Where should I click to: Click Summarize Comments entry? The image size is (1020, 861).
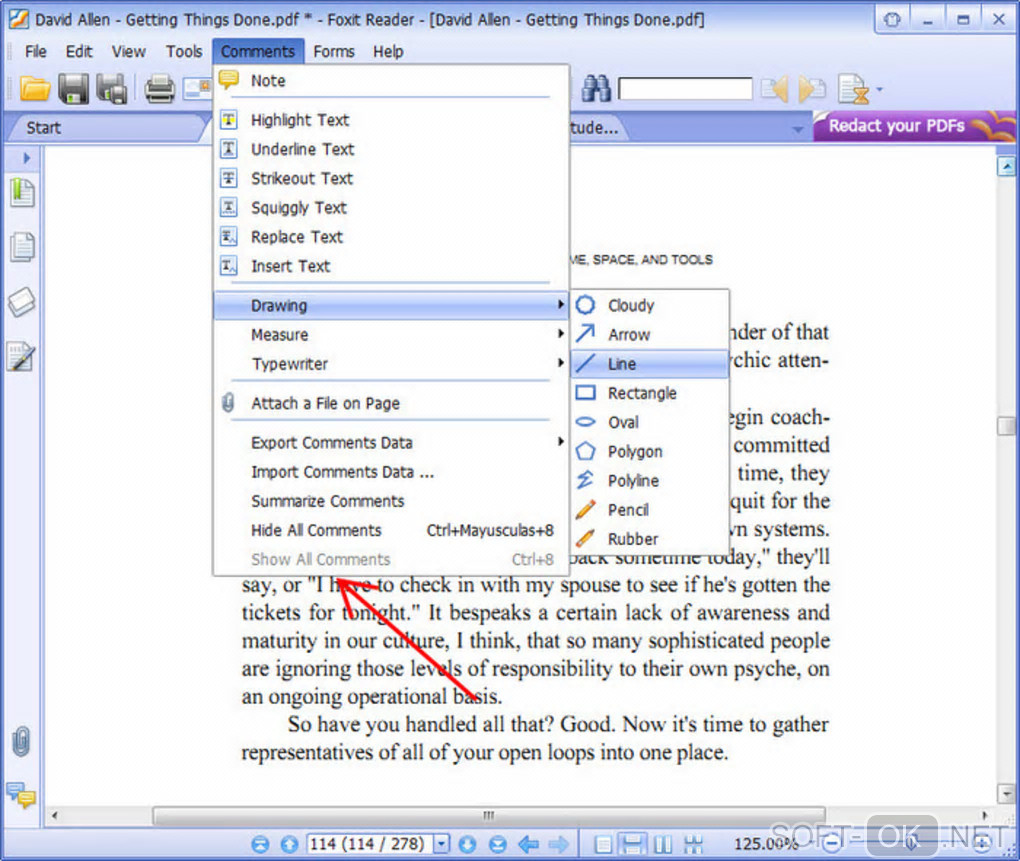390,501
